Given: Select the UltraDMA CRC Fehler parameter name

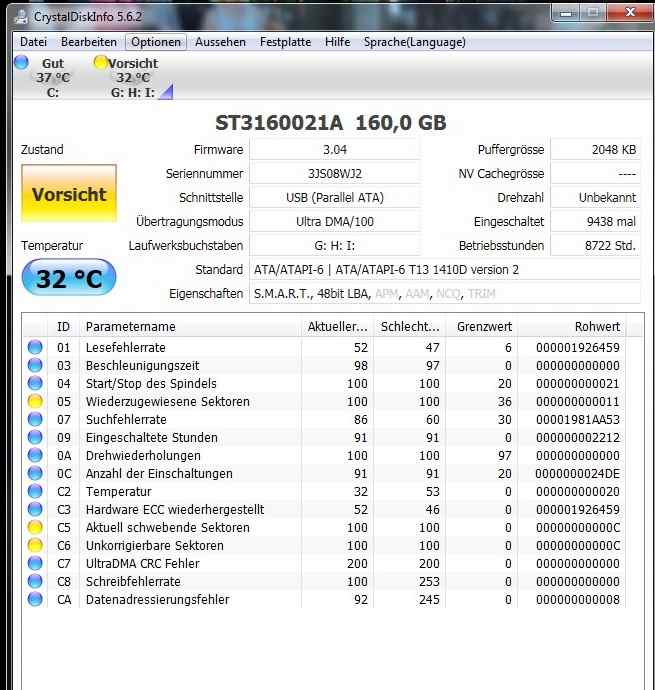Looking at the screenshot, I should click(143, 564).
